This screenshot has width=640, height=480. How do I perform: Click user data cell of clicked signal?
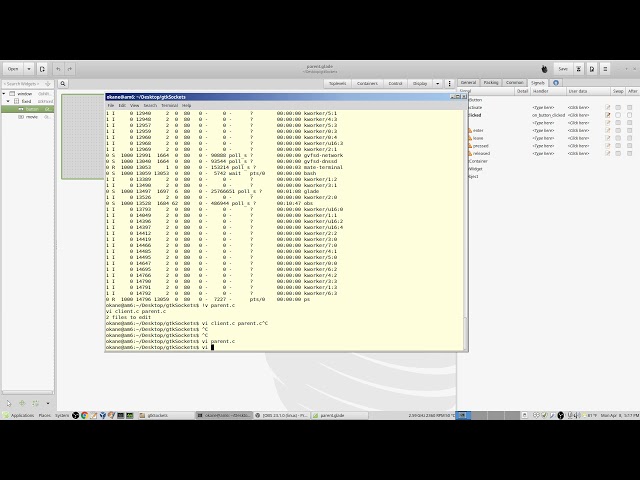[578, 115]
